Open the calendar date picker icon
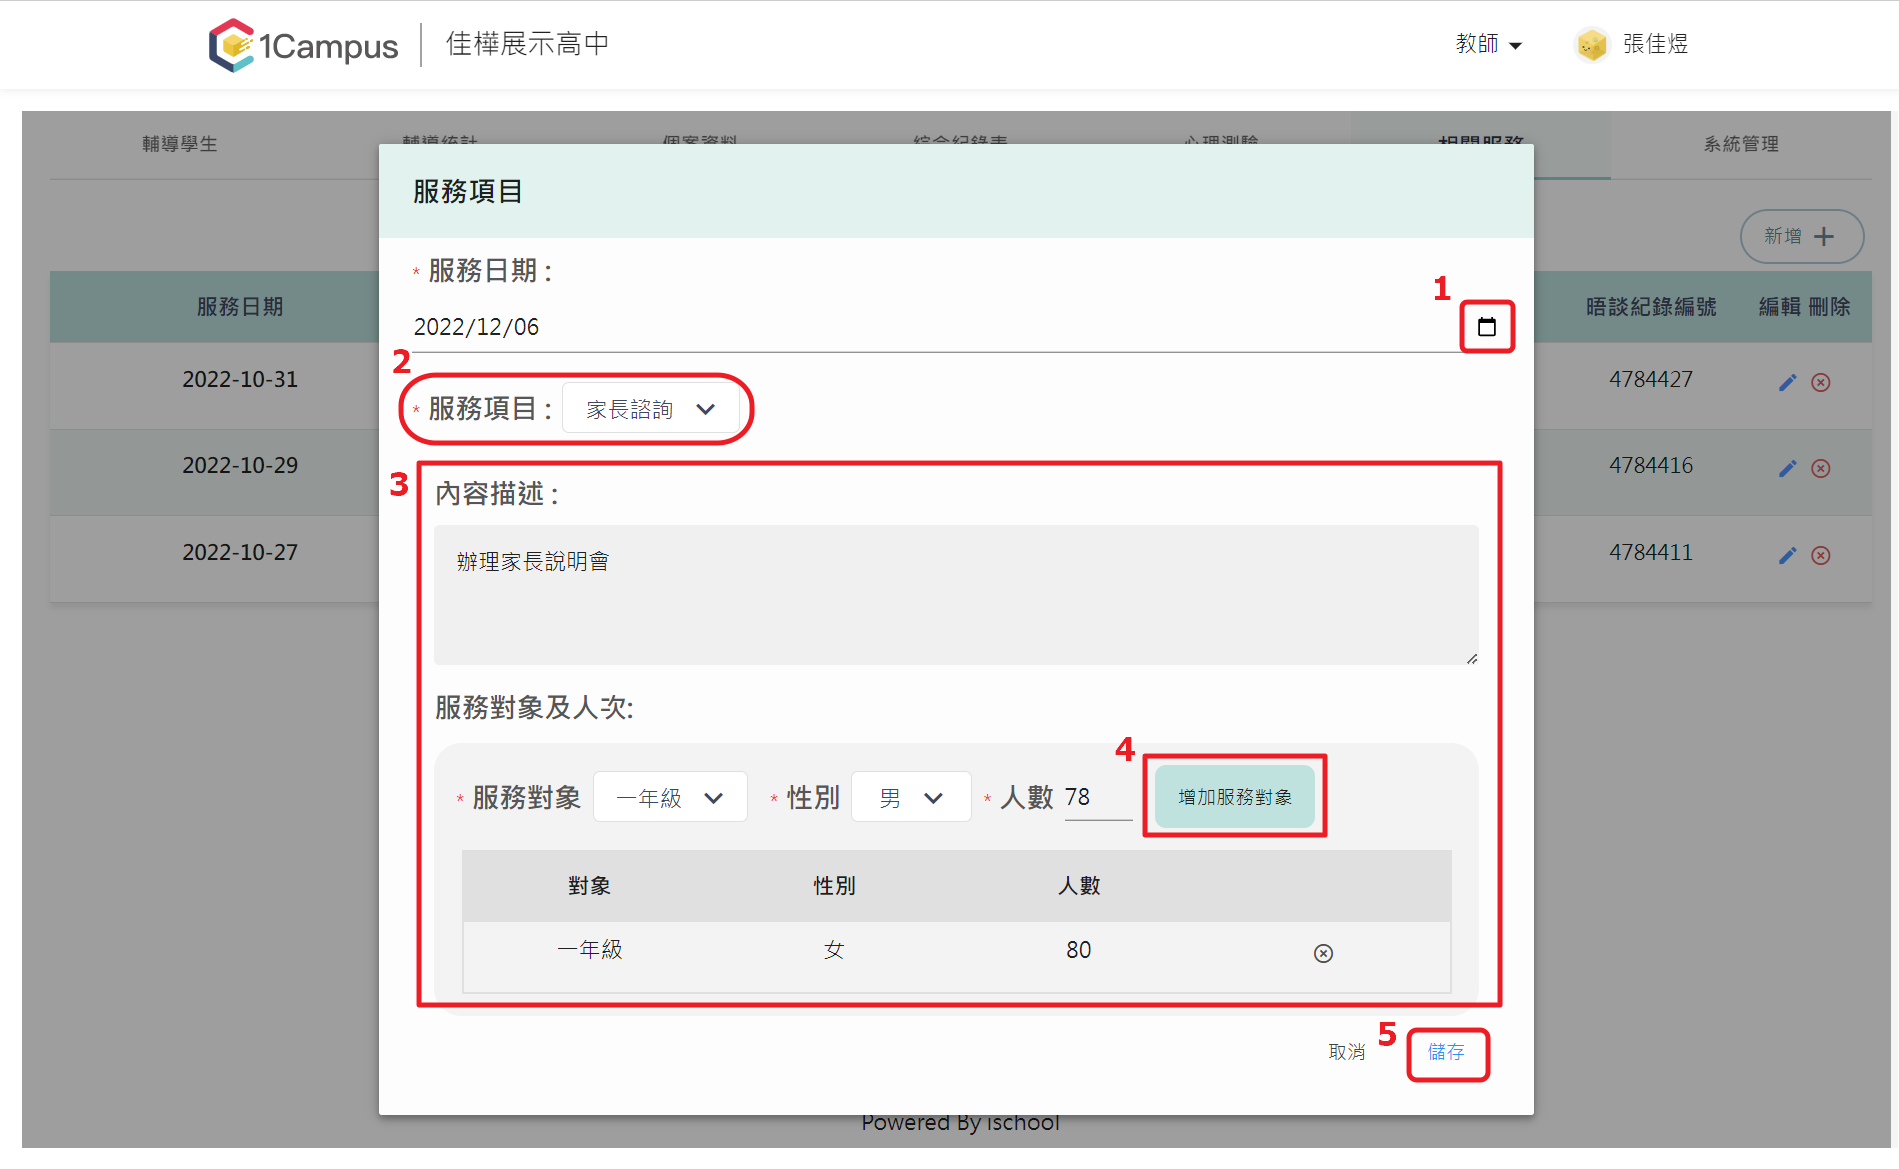 (1487, 327)
